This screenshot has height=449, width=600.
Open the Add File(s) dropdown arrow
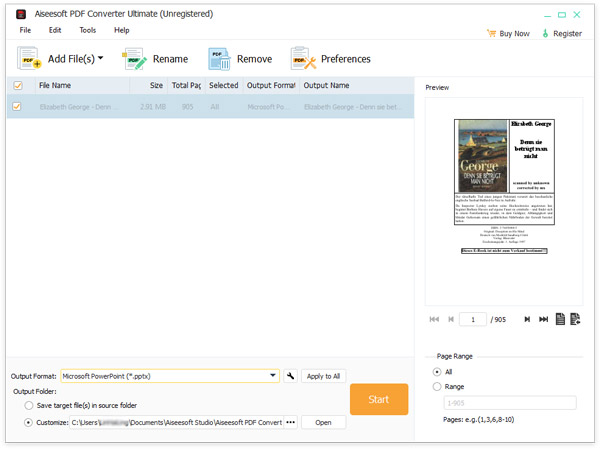(101, 59)
